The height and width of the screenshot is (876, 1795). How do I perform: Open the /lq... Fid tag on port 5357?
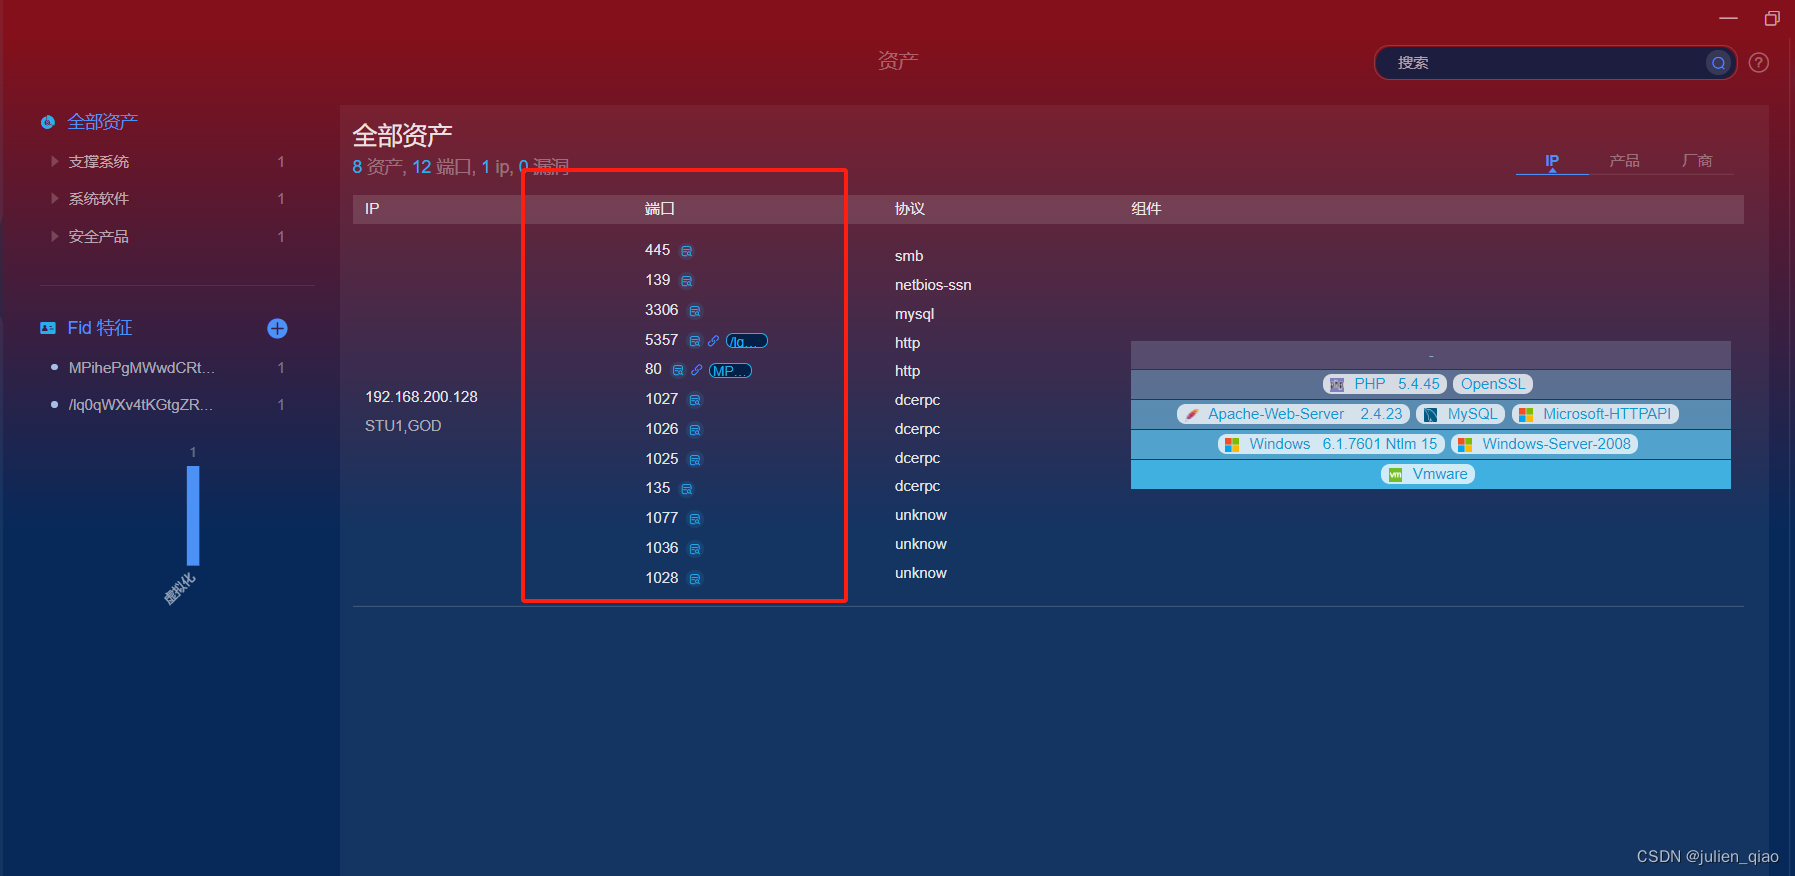(x=747, y=341)
